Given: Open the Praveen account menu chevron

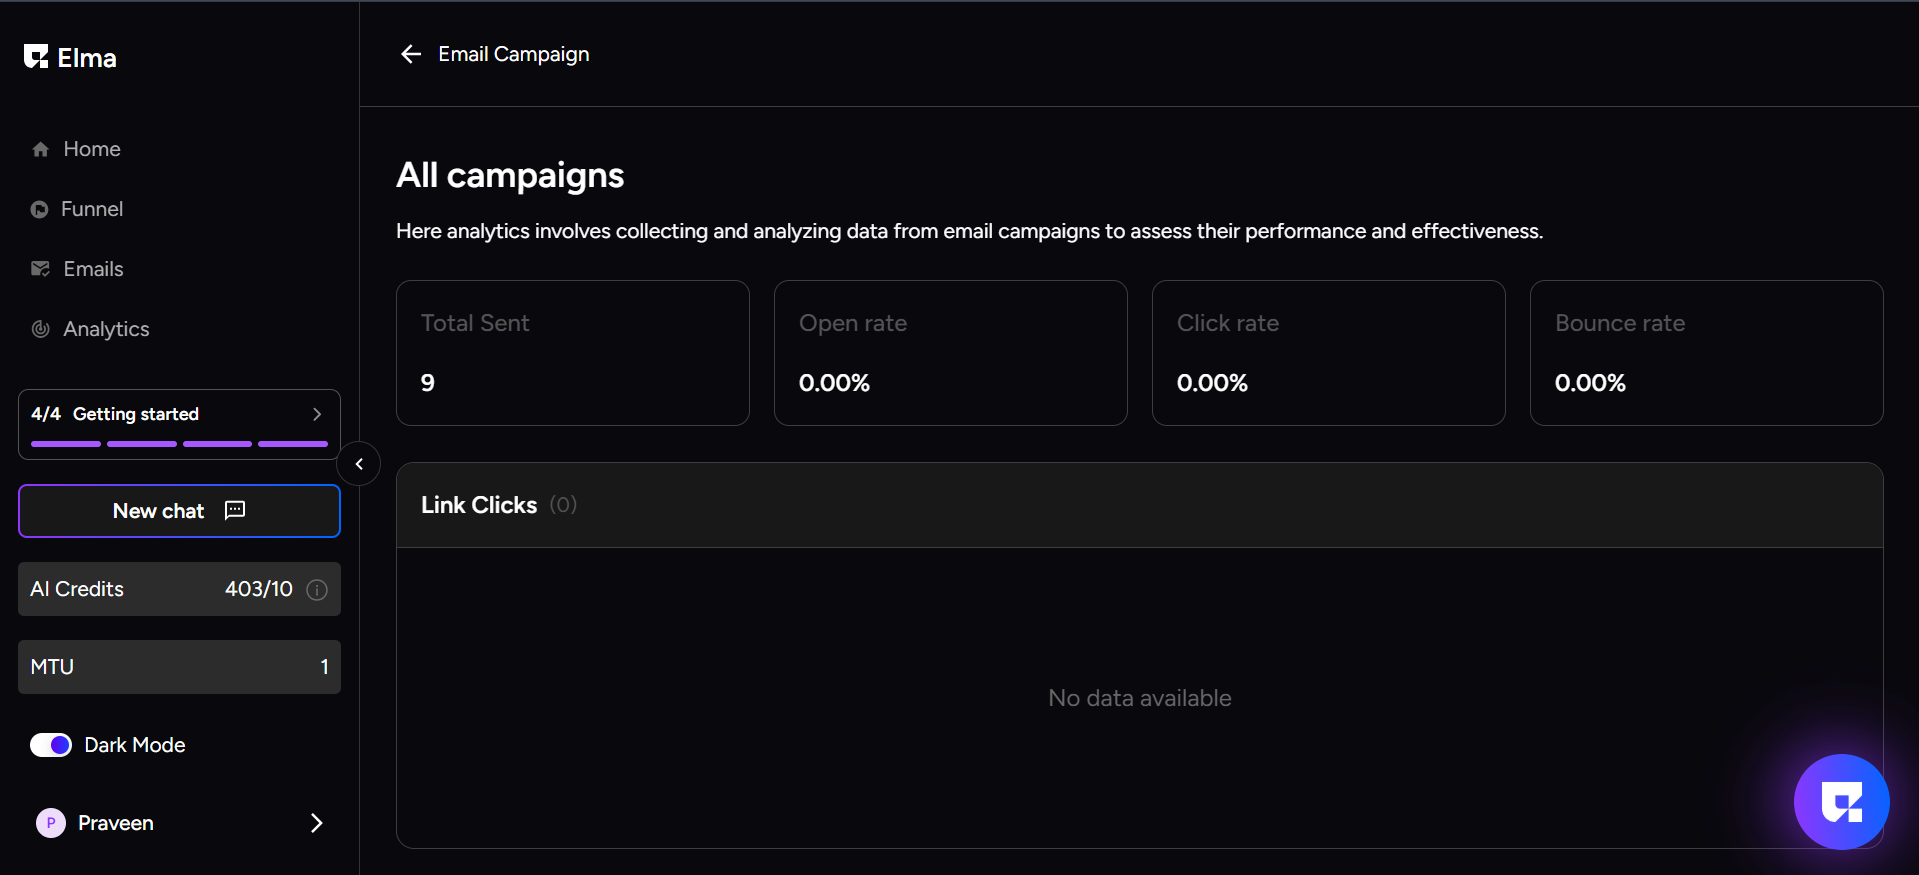Looking at the screenshot, I should [316, 823].
